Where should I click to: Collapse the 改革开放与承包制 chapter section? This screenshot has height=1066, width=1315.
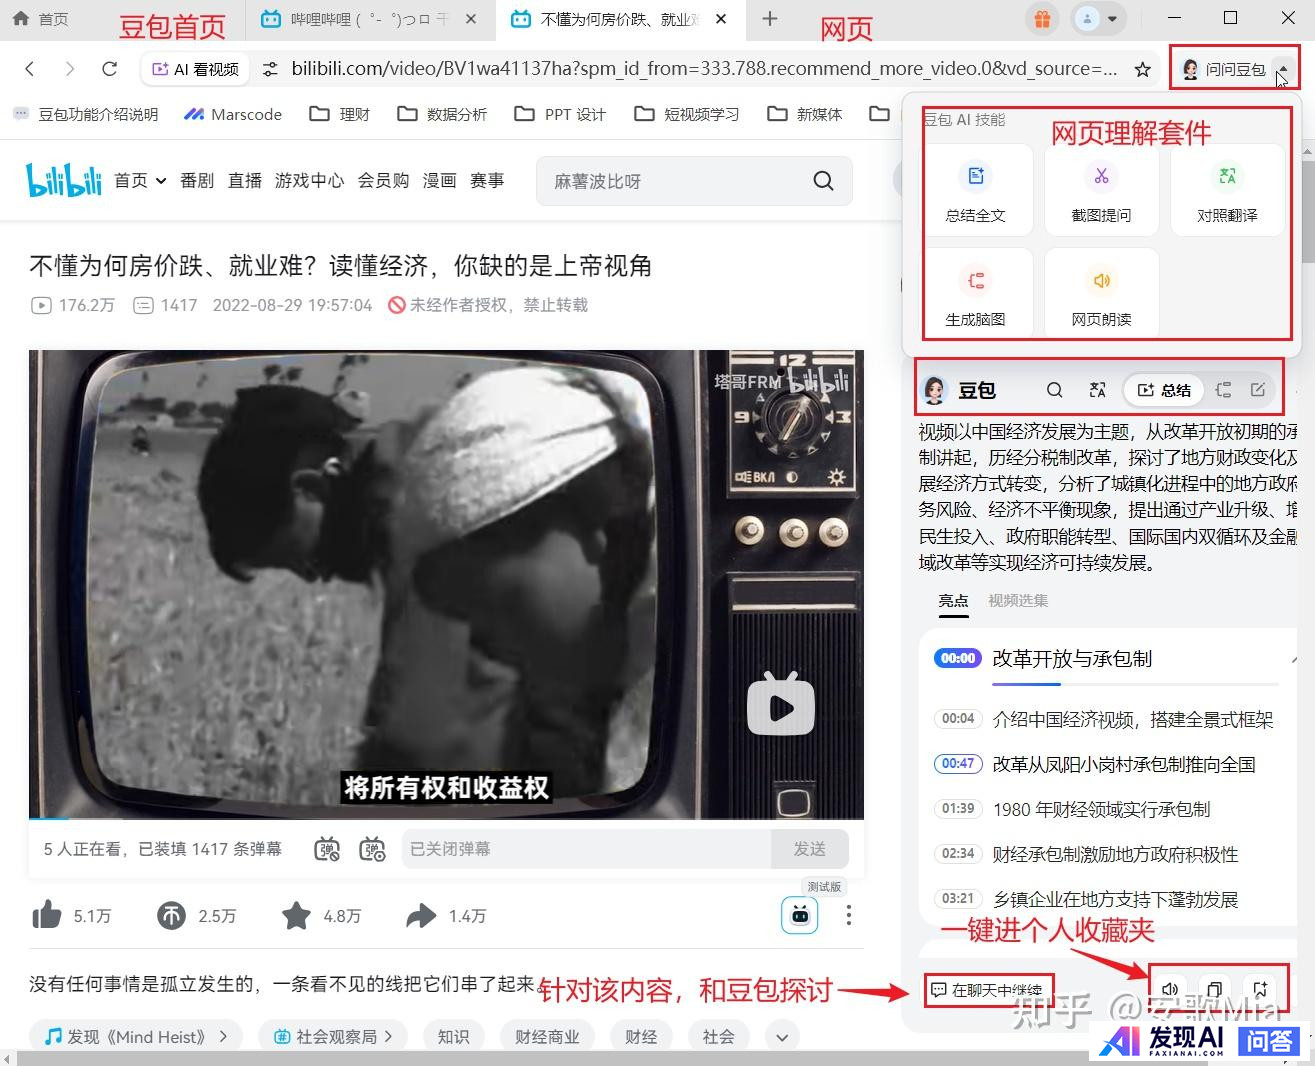(1296, 659)
